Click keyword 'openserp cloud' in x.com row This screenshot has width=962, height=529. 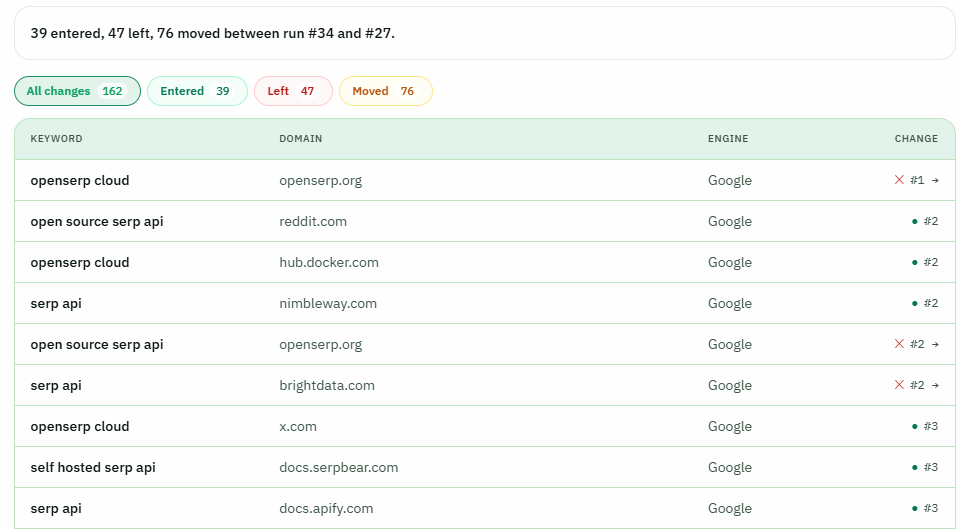coord(80,427)
